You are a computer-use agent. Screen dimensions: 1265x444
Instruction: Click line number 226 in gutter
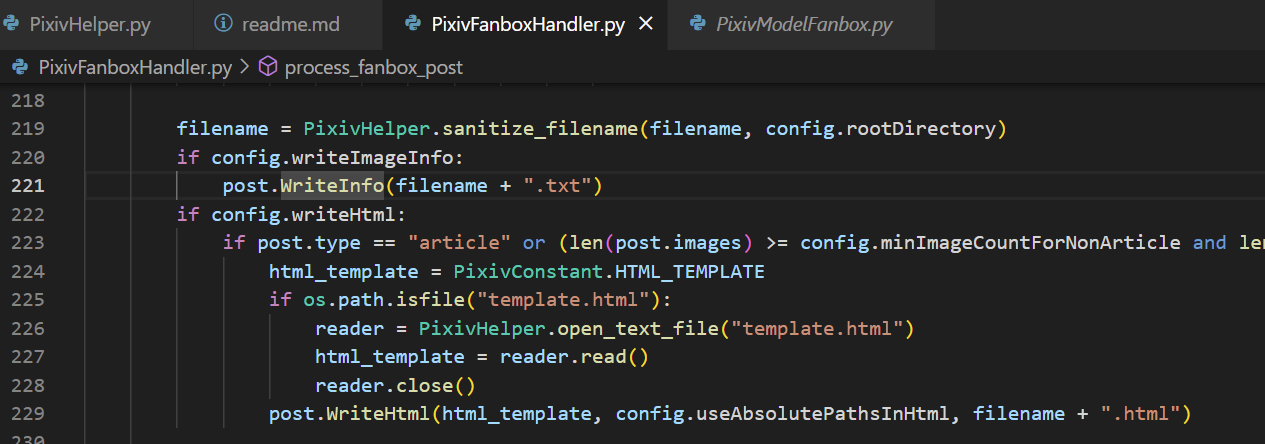click(28, 328)
